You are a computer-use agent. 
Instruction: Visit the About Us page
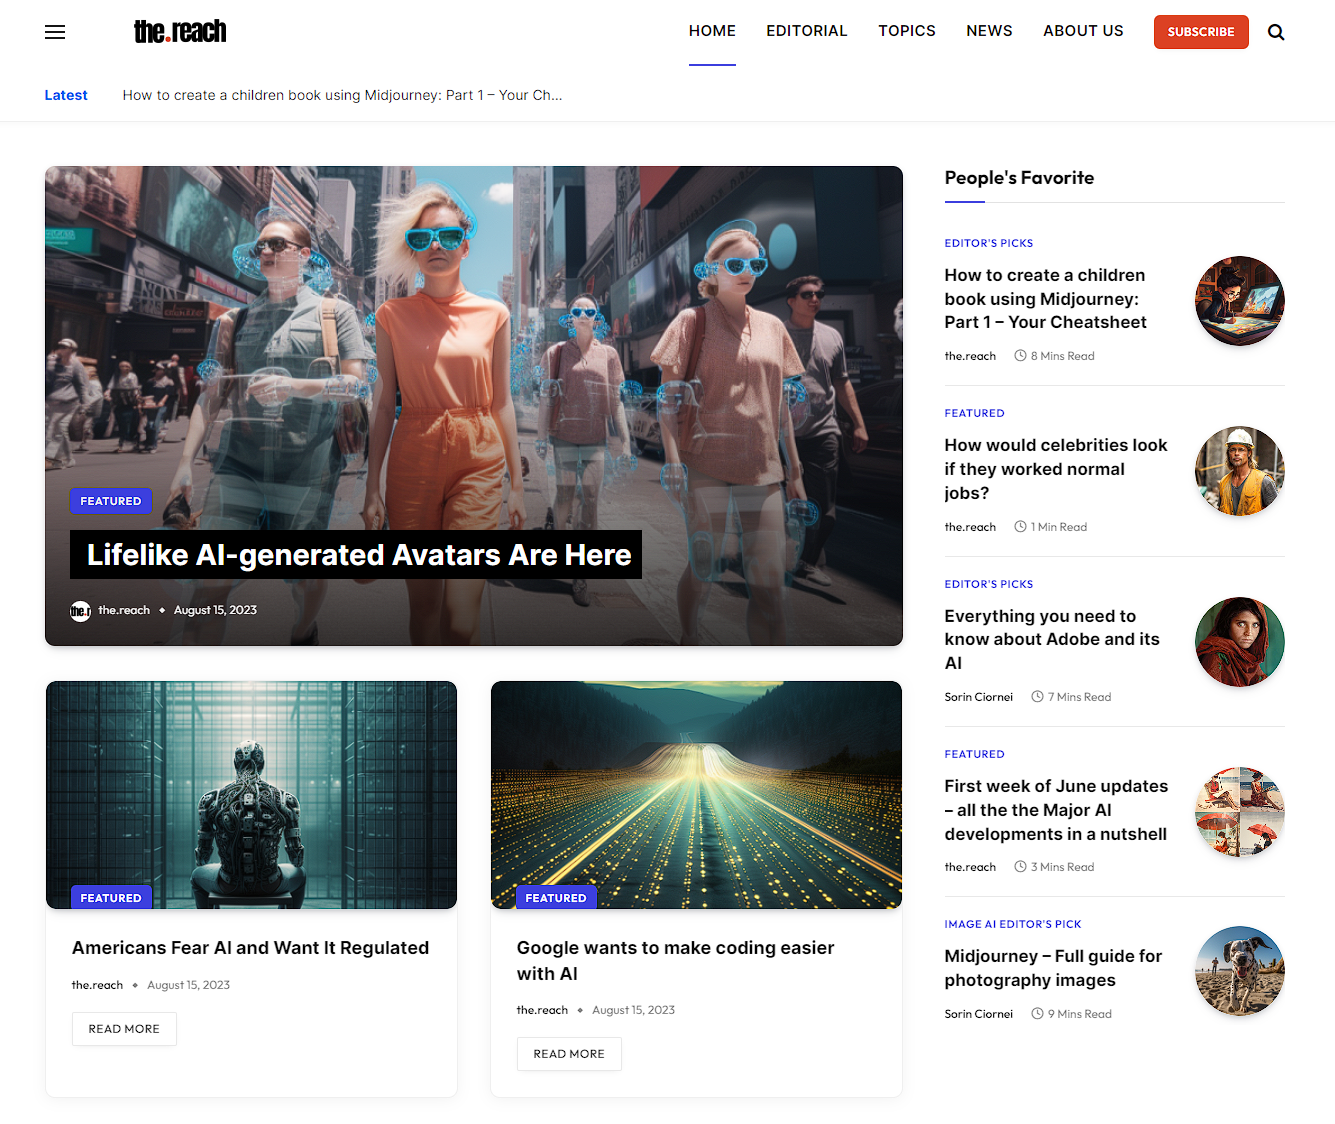pyautogui.click(x=1083, y=31)
